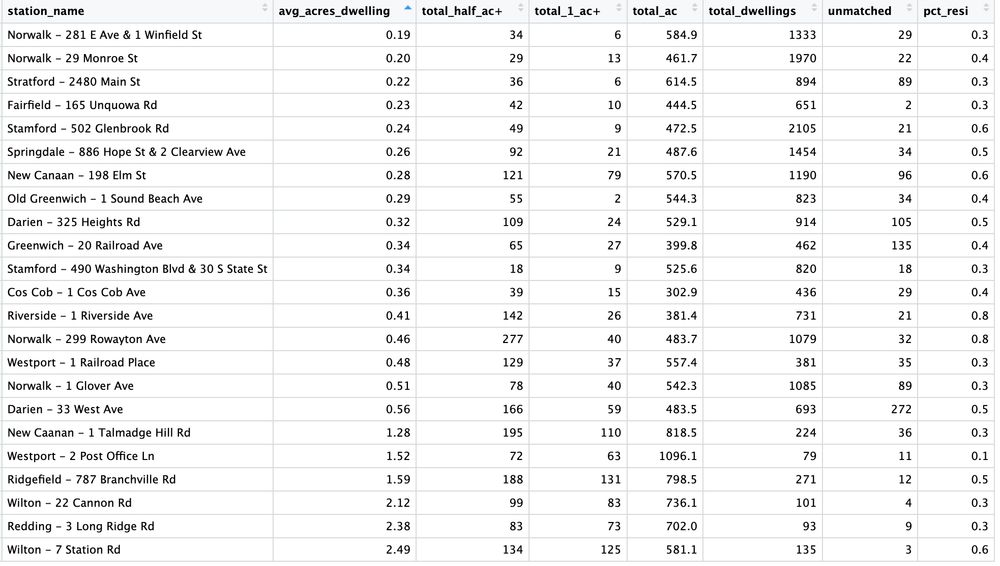Sort table by the total_1_ac+ column
This screenshot has height=566, width=1000.
578,11
